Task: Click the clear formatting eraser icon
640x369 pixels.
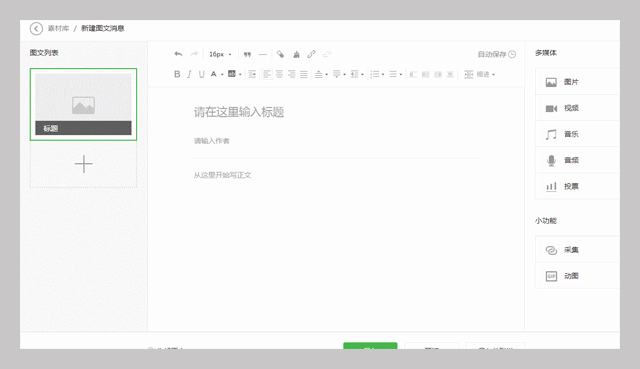Action: tap(280, 54)
